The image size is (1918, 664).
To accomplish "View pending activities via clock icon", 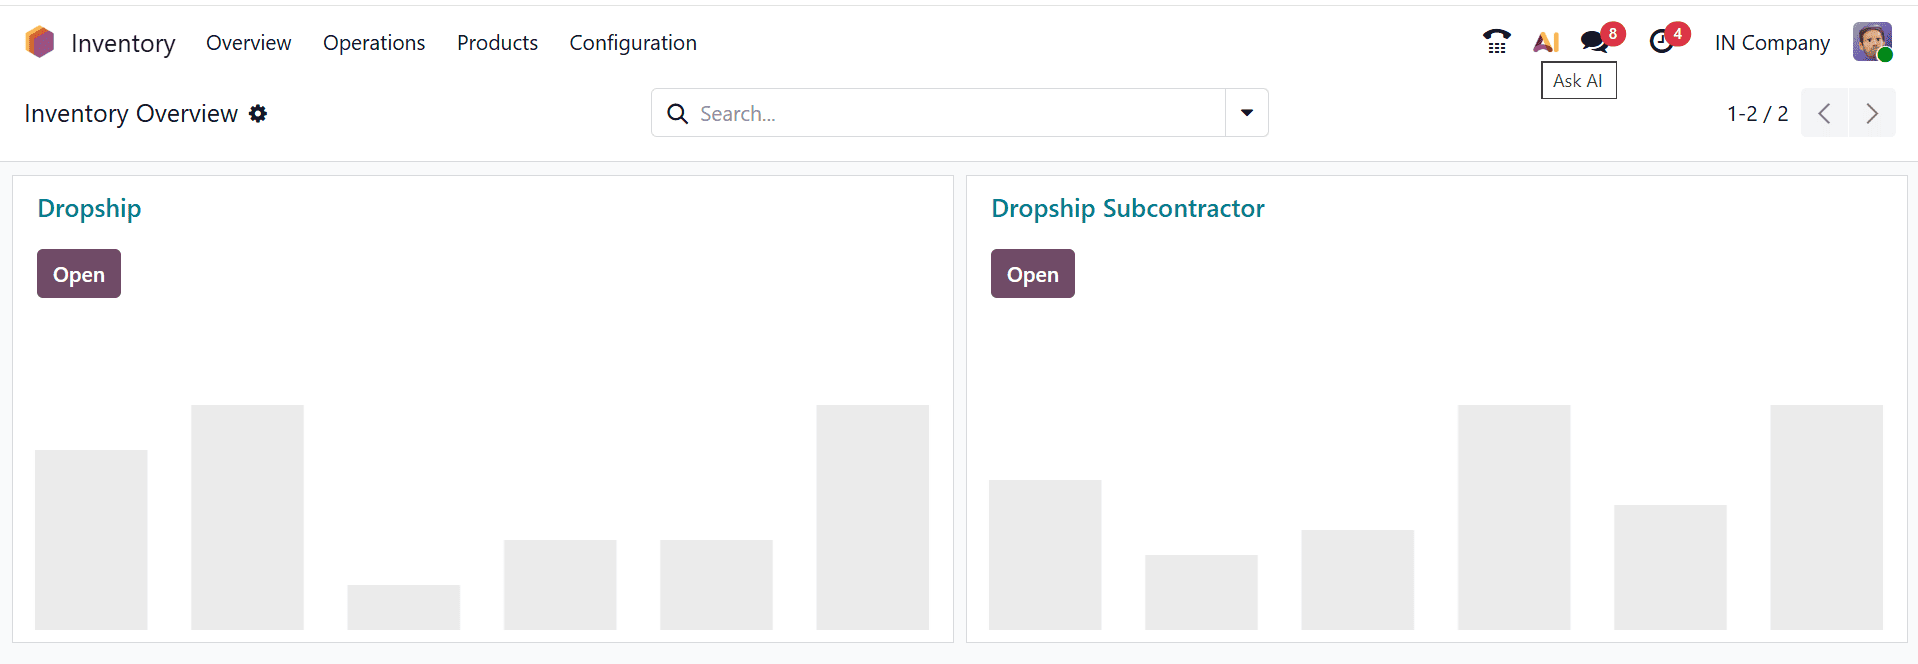I will coord(1663,42).
